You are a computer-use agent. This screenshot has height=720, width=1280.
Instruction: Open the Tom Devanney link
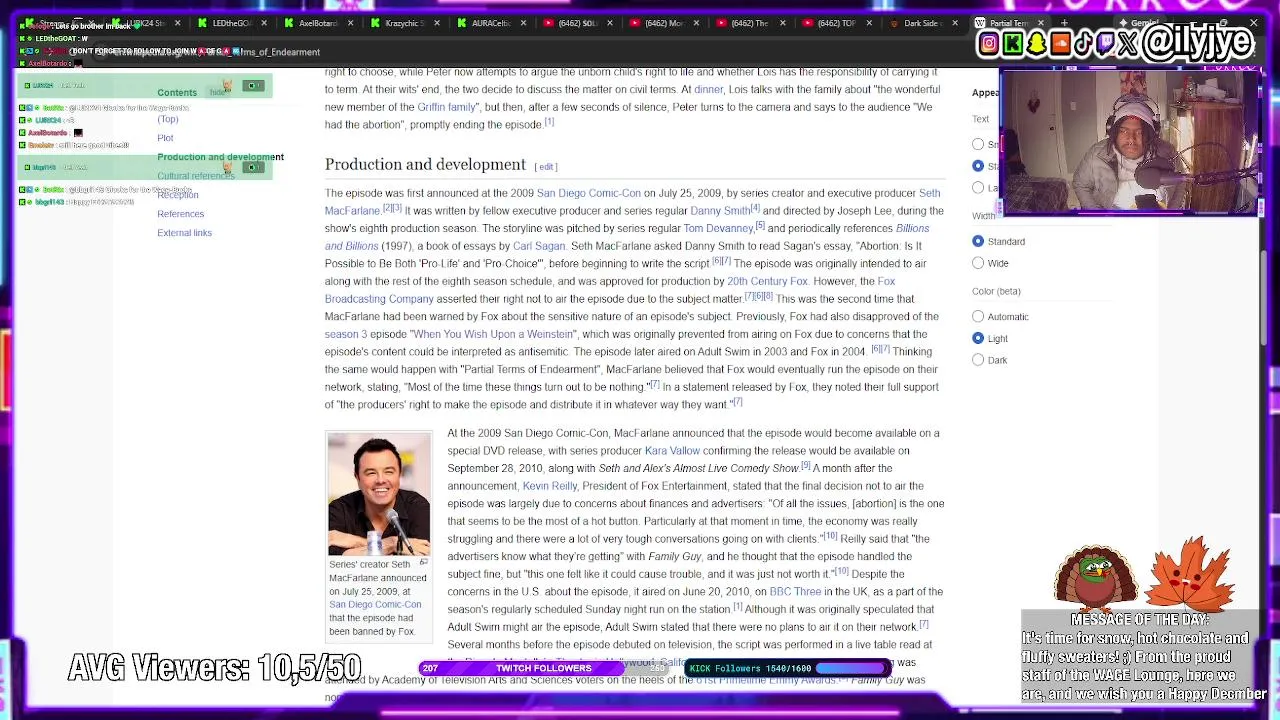point(718,228)
